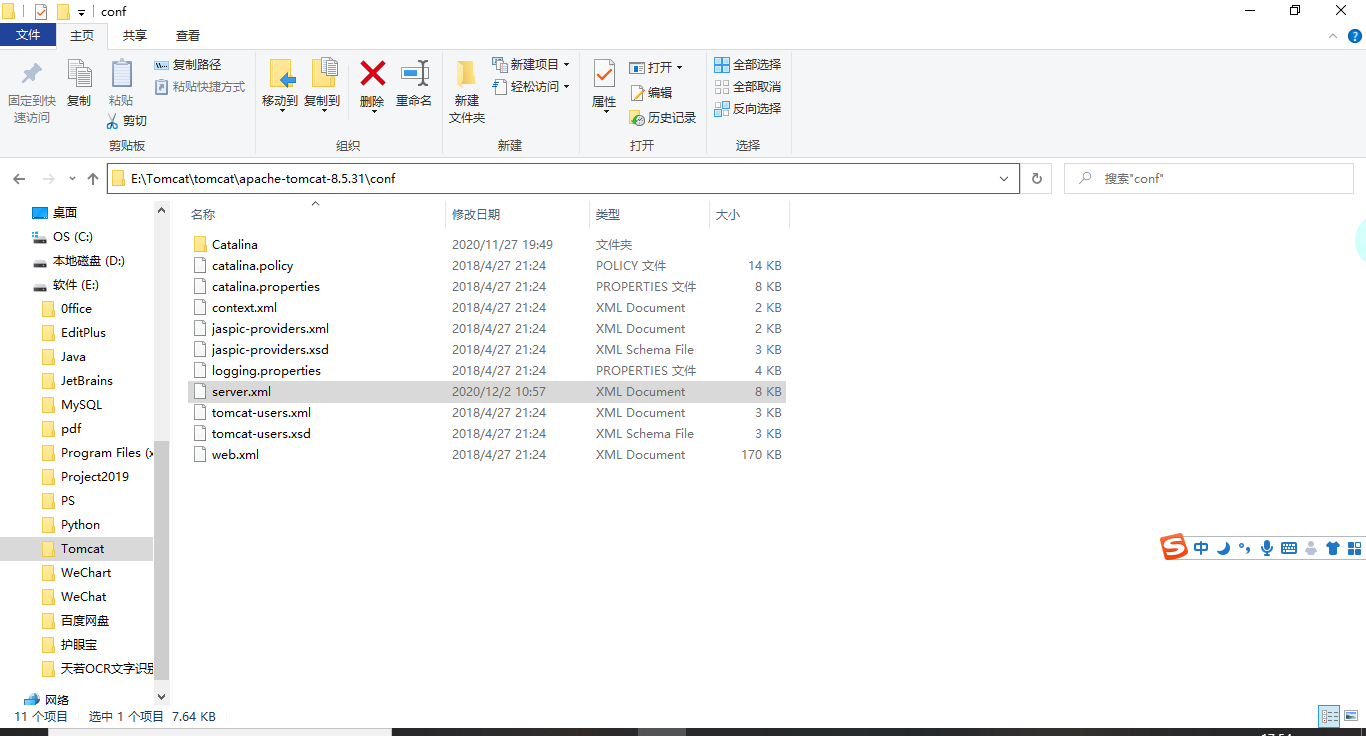
Task: Open the JetBrains folder in navigation pane
Action: [77, 381]
